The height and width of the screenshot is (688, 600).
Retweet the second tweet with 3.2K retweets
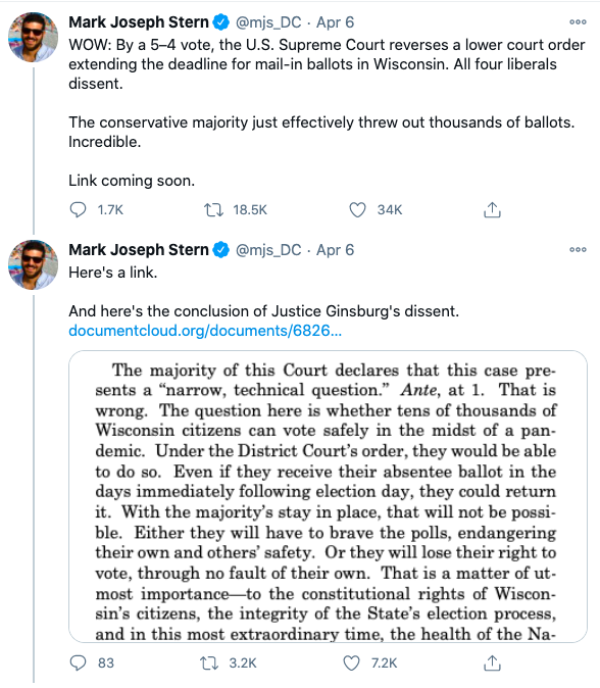point(209,663)
